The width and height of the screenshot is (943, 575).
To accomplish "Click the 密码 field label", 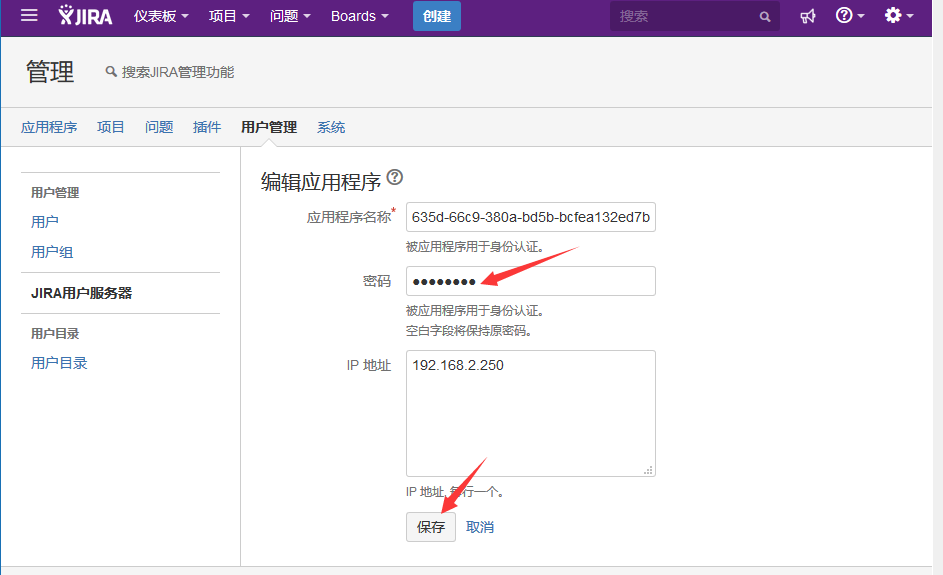I will pos(377,281).
